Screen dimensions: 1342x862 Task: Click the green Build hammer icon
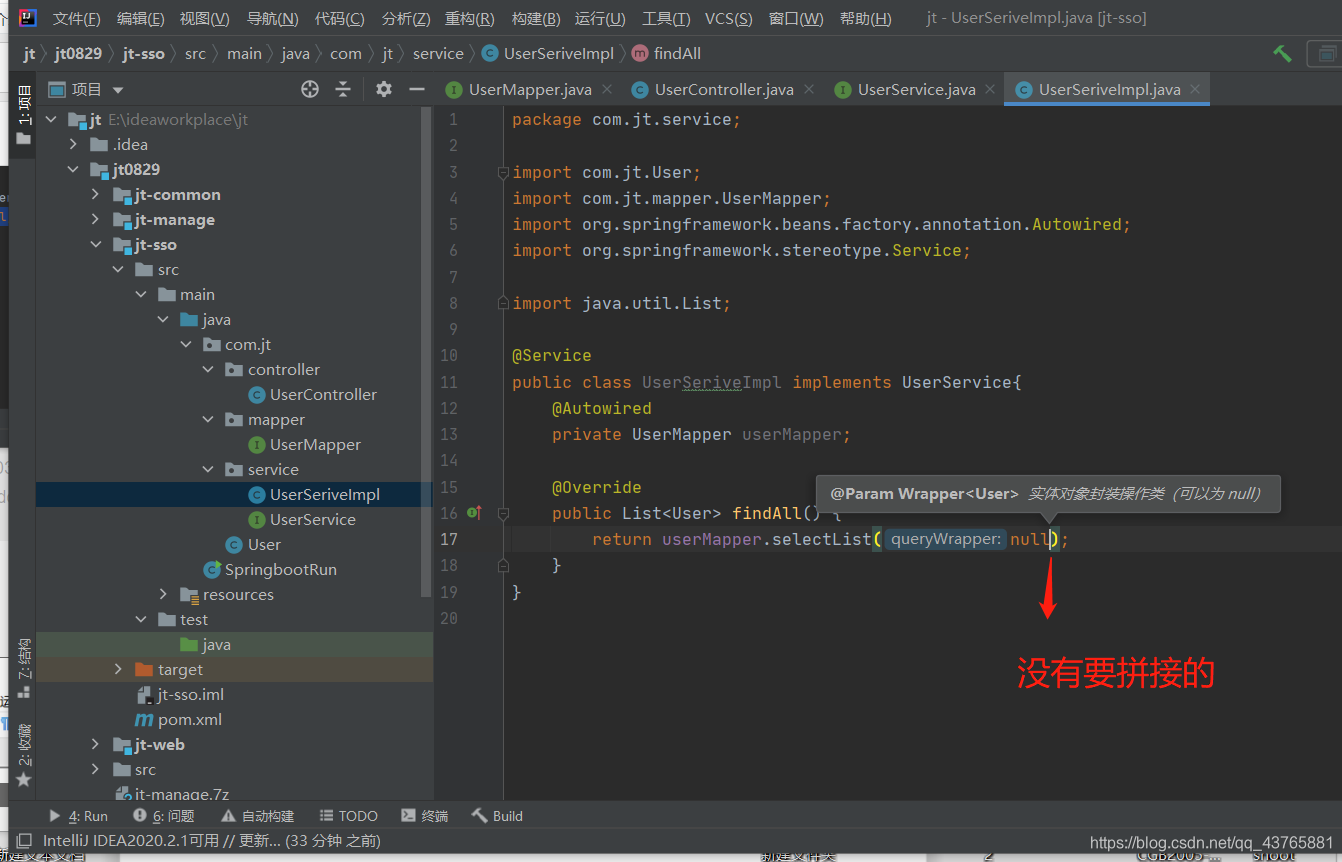pyautogui.click(x=1282, y=53)
